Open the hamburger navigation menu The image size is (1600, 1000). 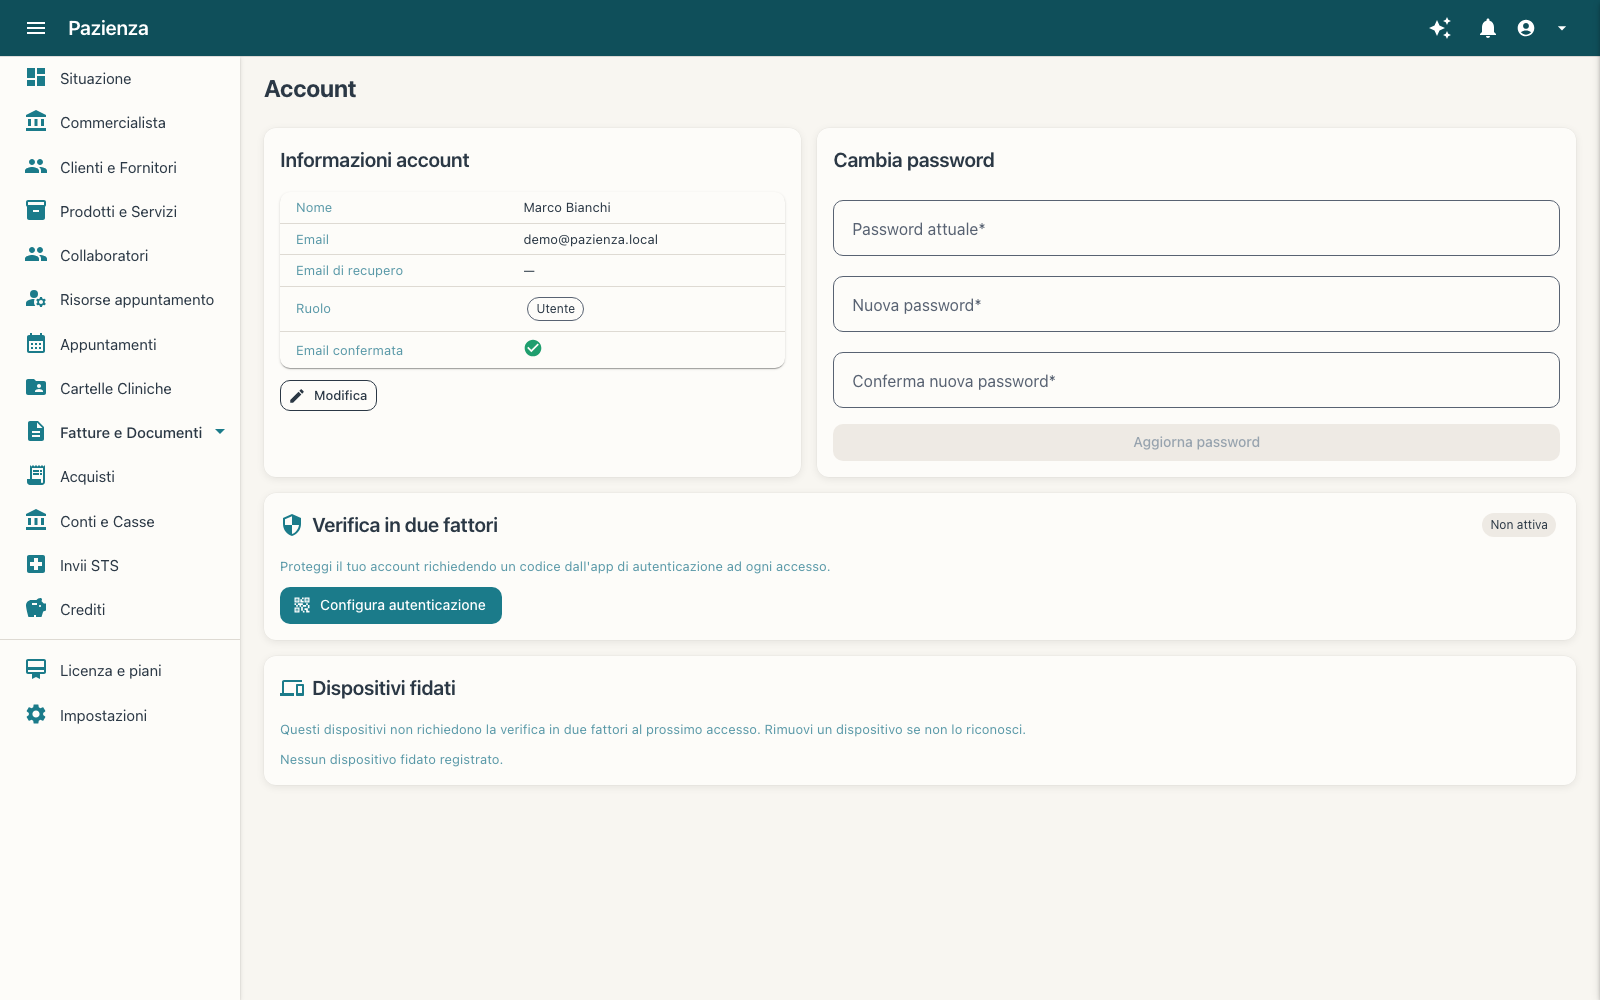pos(36,28)
